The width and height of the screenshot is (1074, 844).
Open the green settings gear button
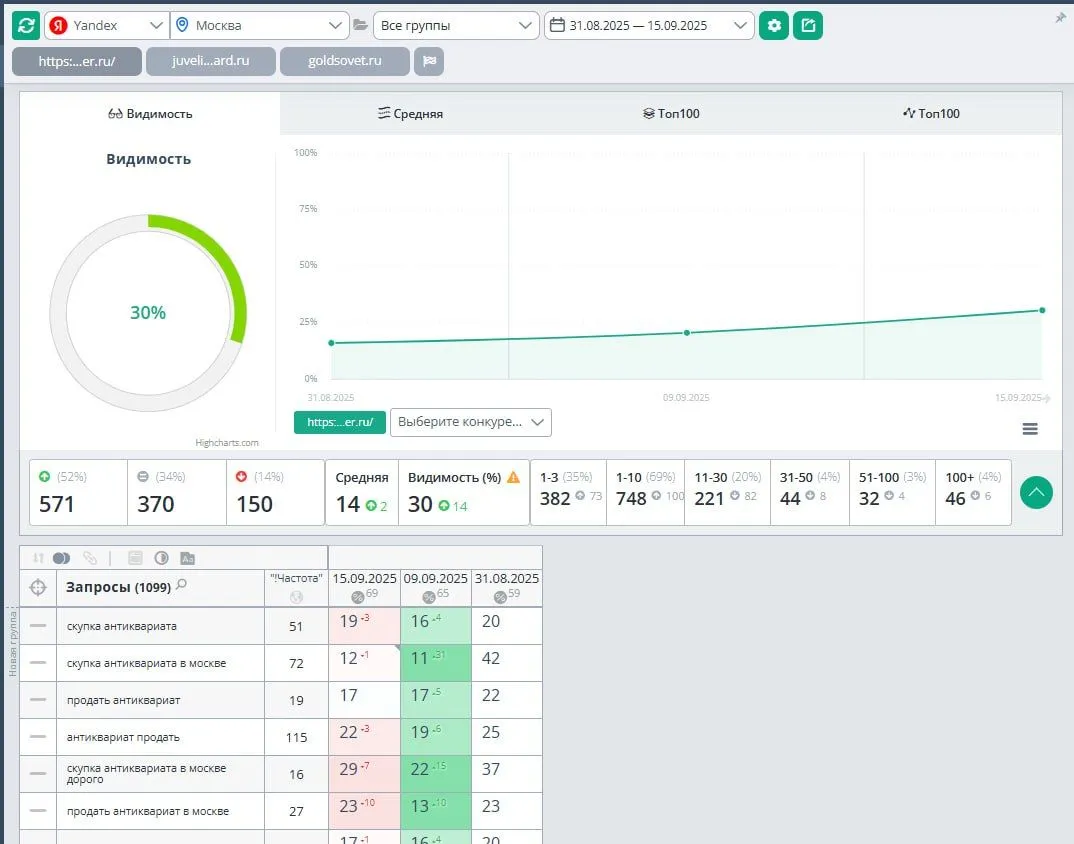774,25
